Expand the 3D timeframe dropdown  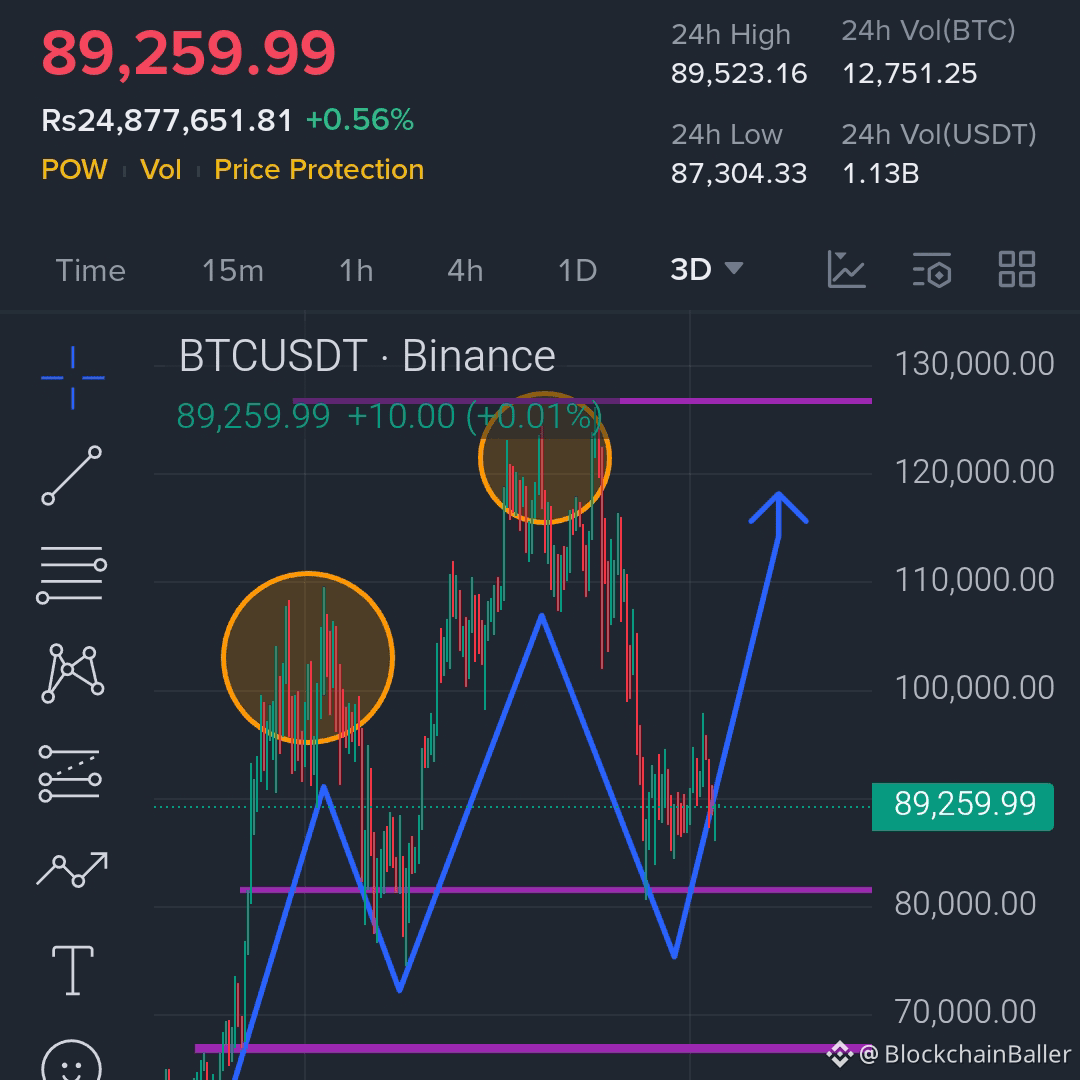coord(706,270)
